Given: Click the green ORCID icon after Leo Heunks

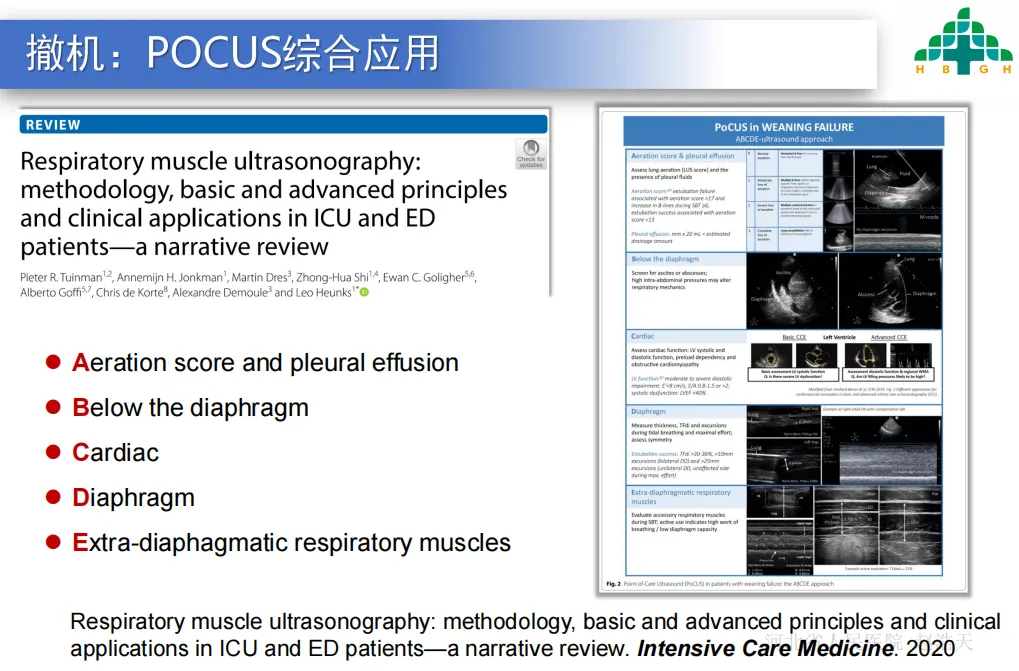Looking at the screenshot, I should point(365,292).
